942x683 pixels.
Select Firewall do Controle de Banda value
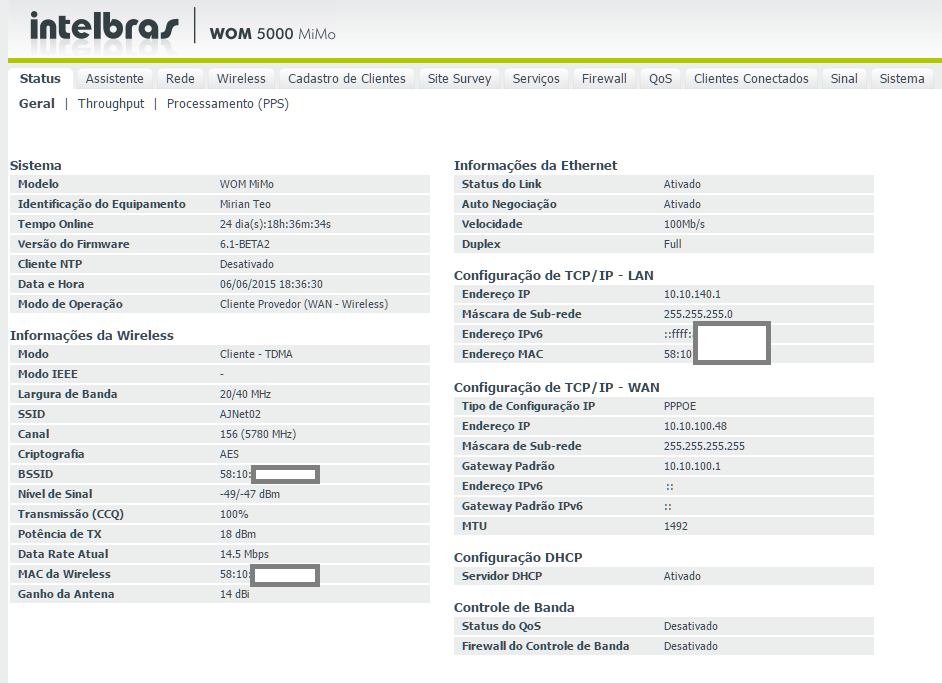(x=690, y=646)
